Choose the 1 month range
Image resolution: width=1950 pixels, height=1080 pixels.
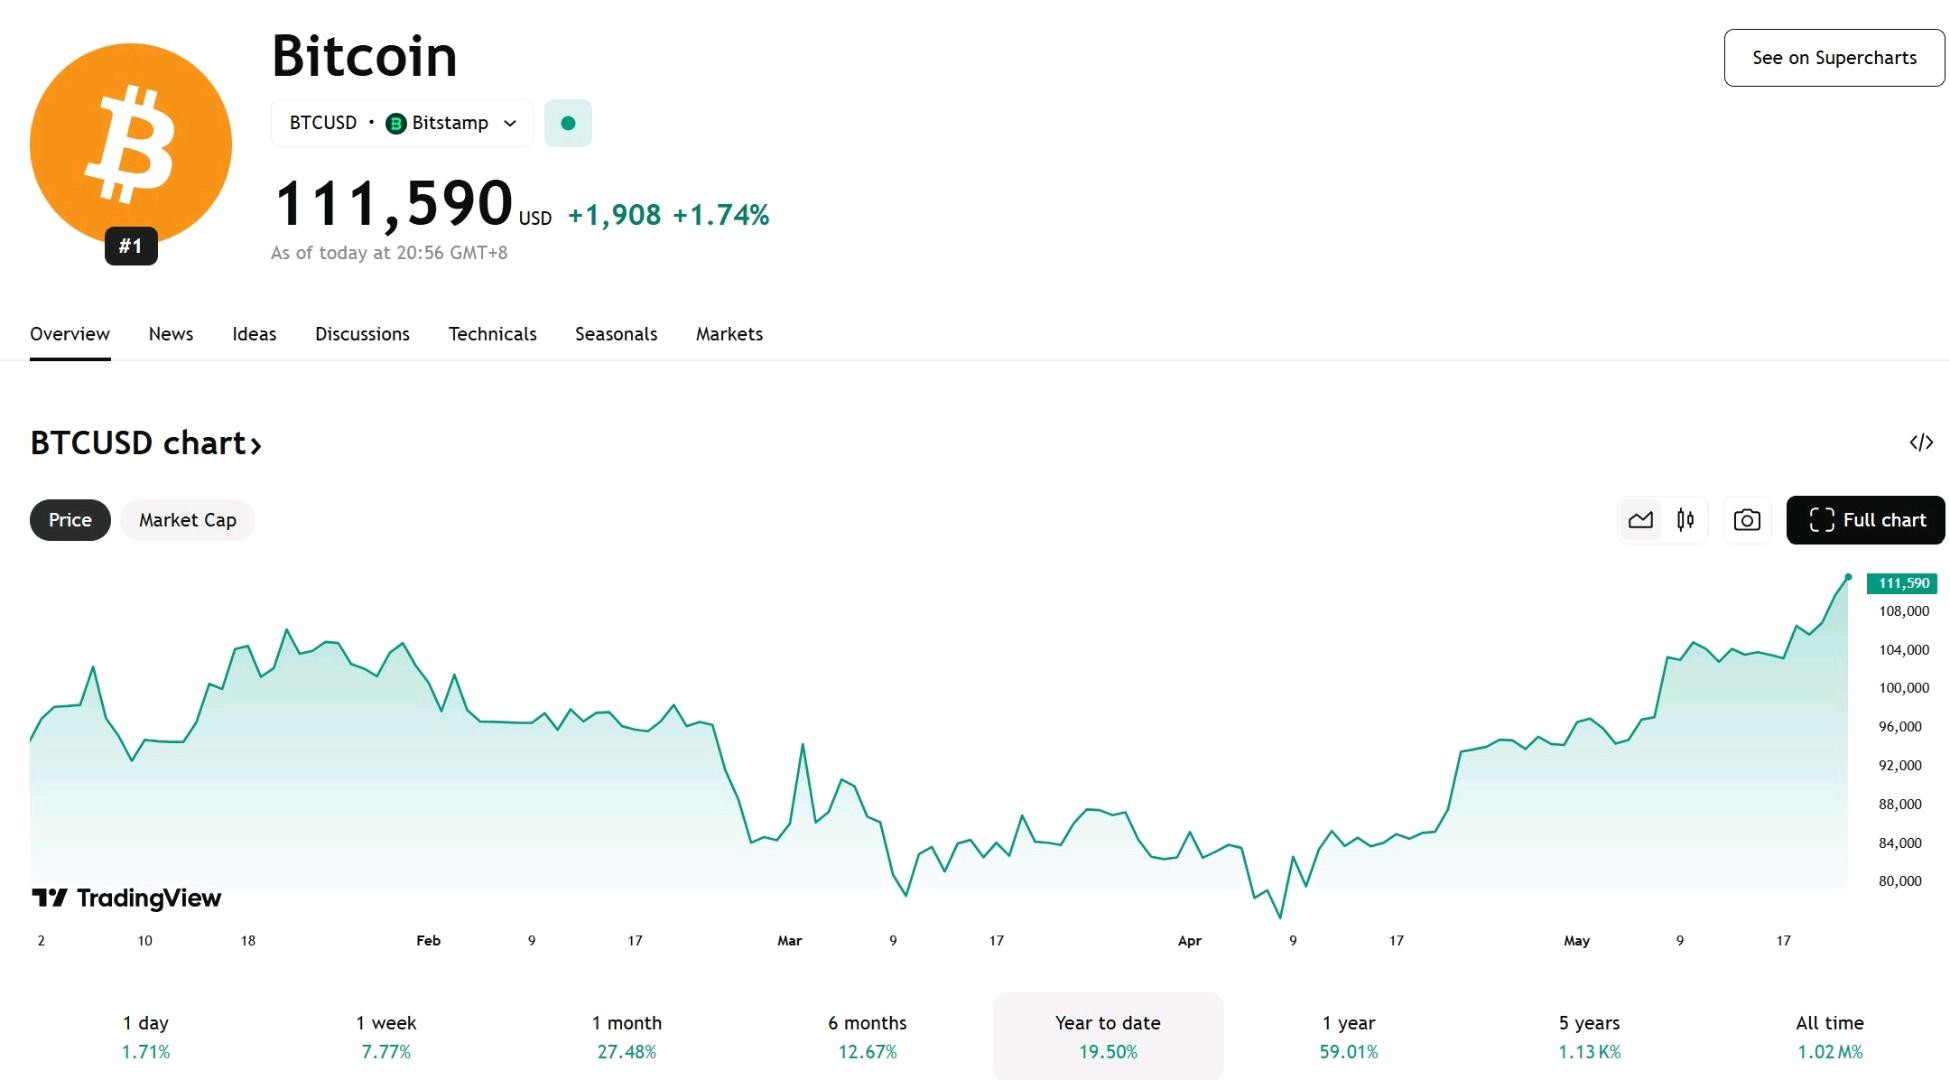(x=627, y=1037)
